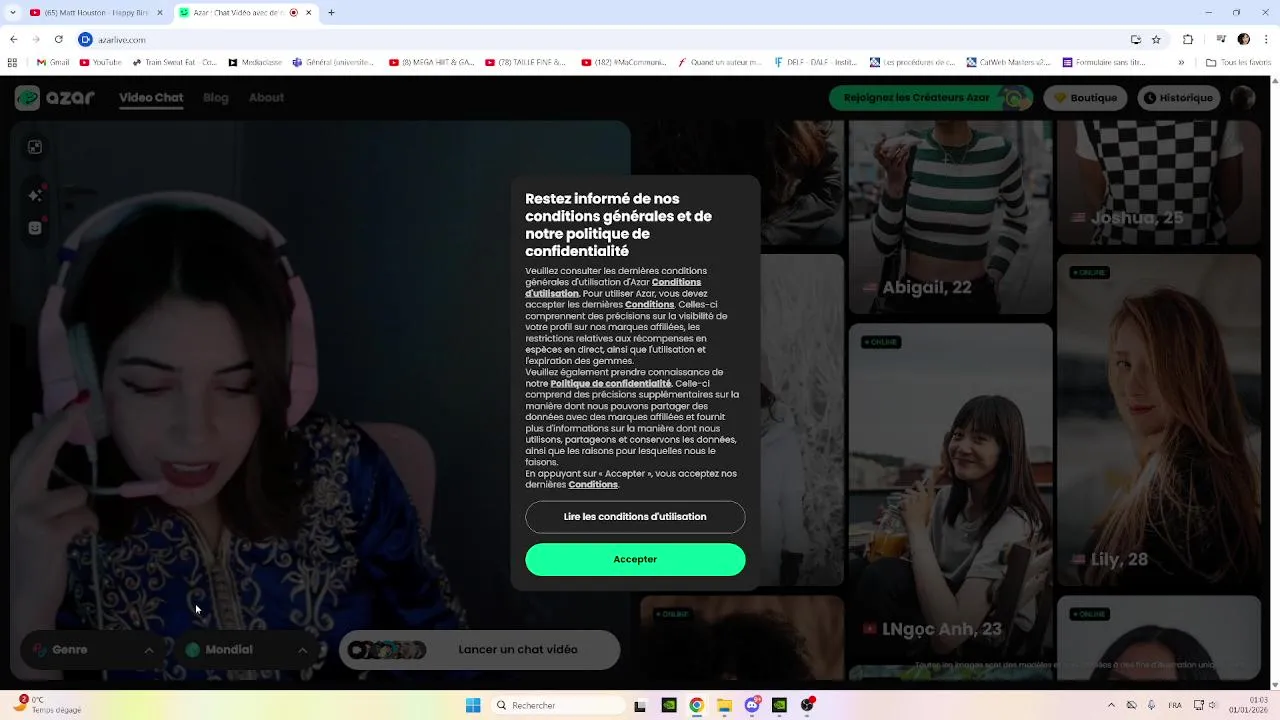
Task: Click Lire les conditions d'utilisation button
Action: tap(635, 517)
